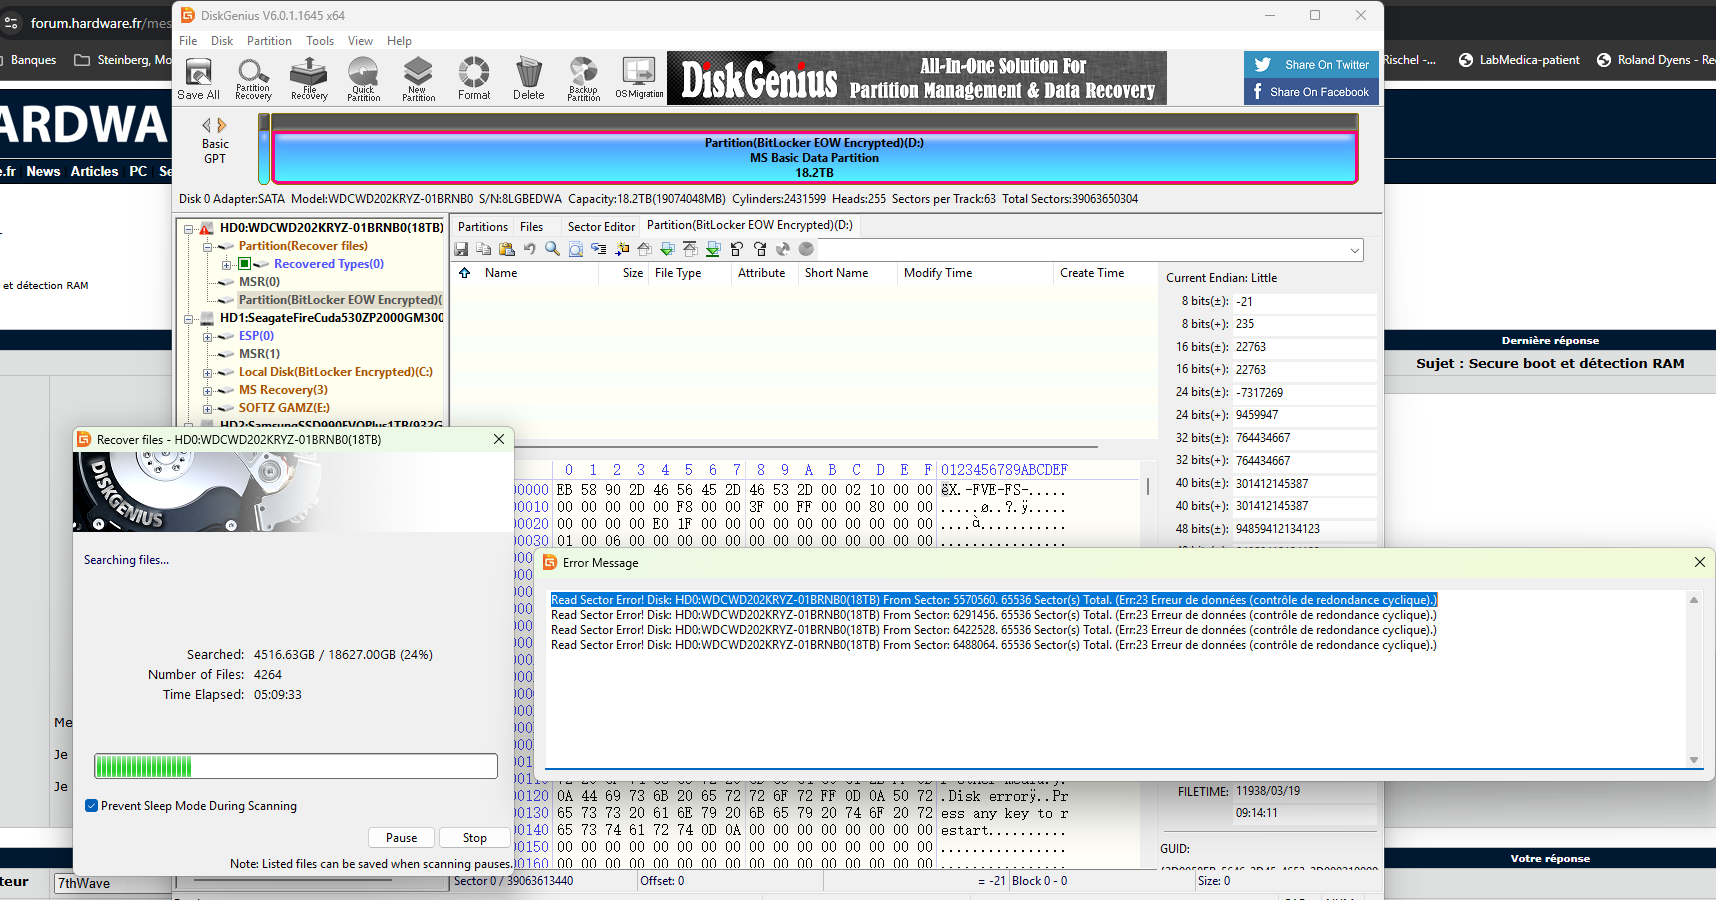
Task: Expand the SOFTZ GAMZ(E:) tree node
Action: coord(207,408)
